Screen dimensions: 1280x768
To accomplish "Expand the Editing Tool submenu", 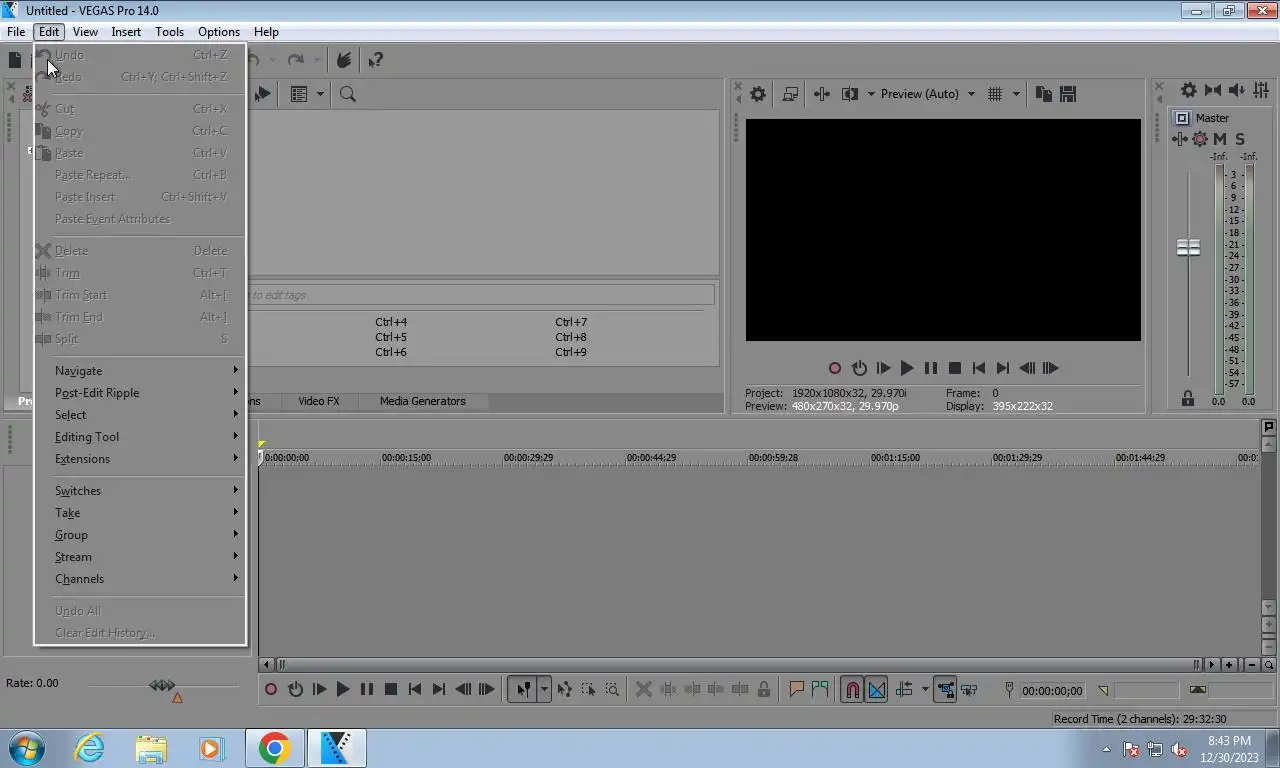I will (x=140, y=437).
